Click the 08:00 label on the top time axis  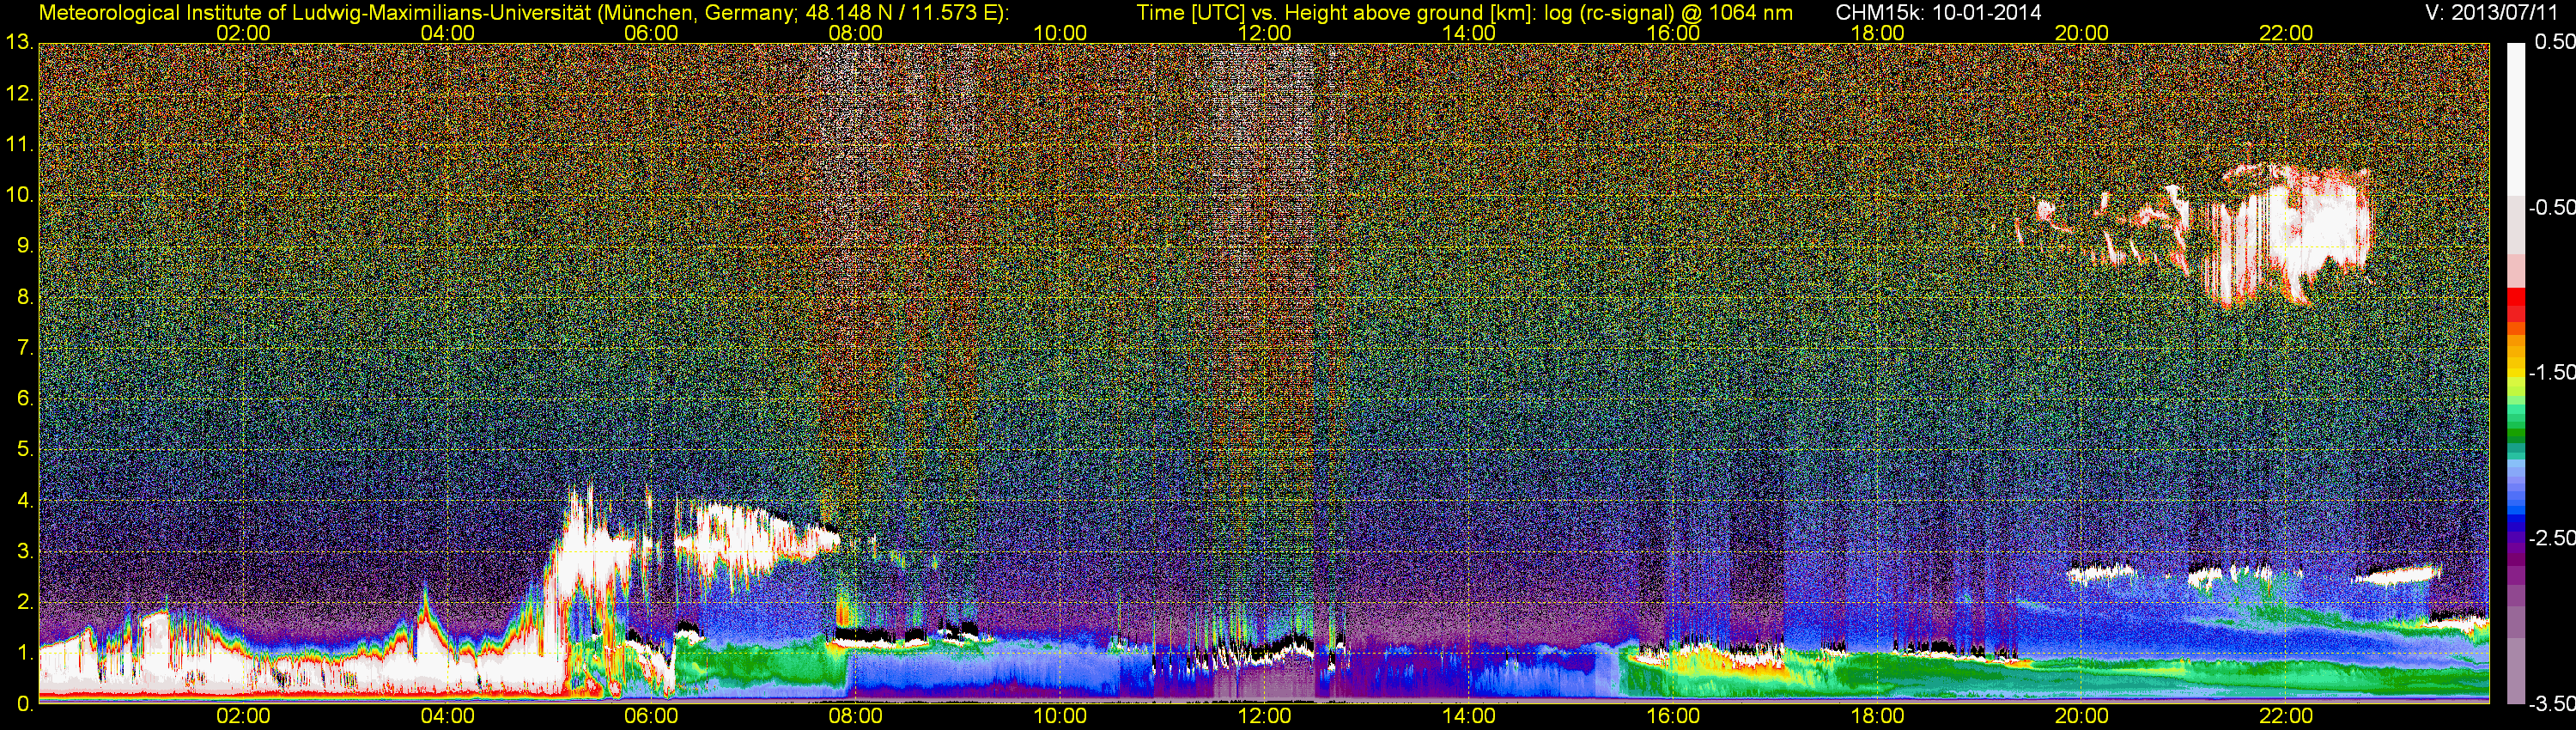pyautogui.click(x=856, y=33)
